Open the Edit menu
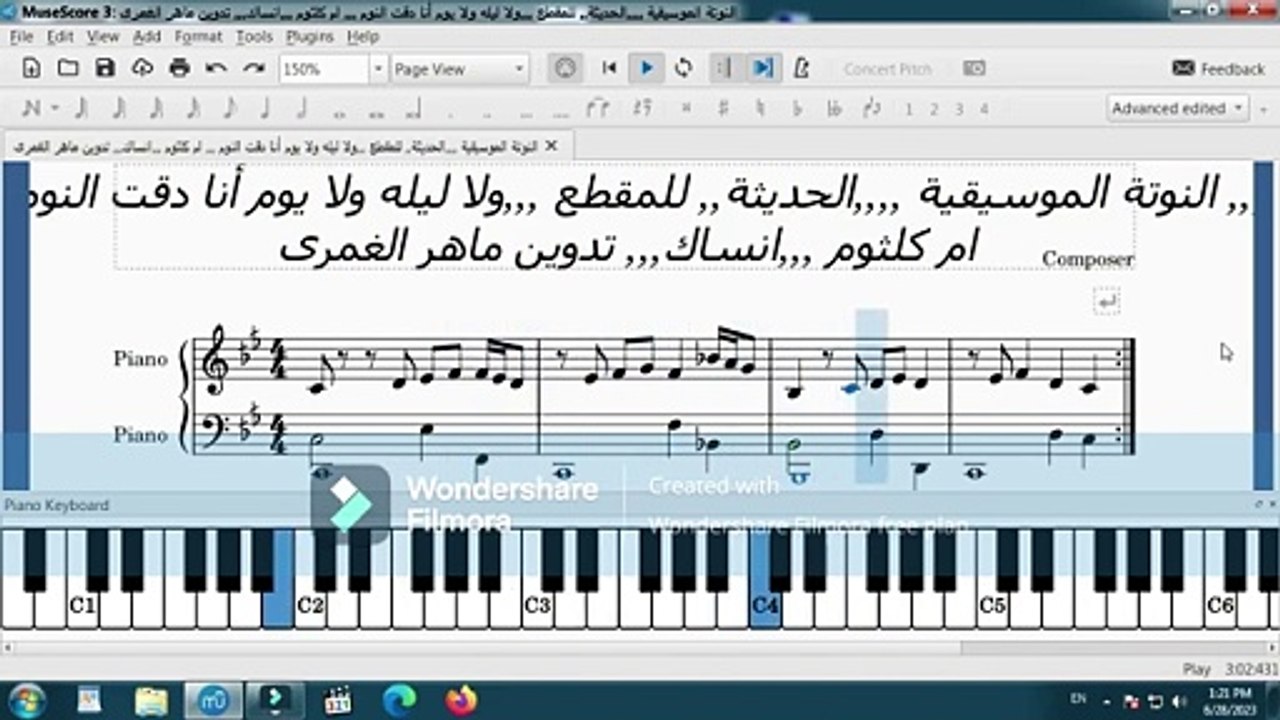Screen dimensions: 1280x720 click(x=60, y=36)
